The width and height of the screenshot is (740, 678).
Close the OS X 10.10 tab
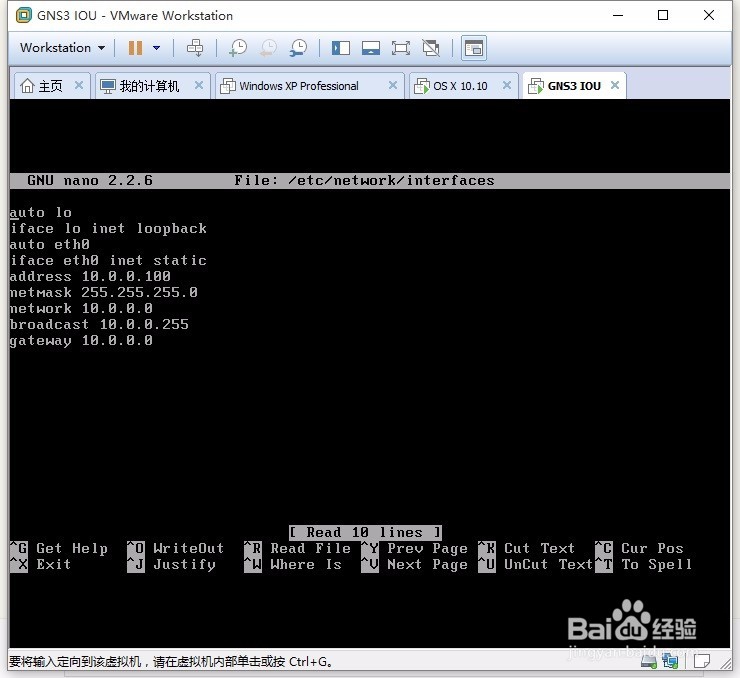point(507,85)
